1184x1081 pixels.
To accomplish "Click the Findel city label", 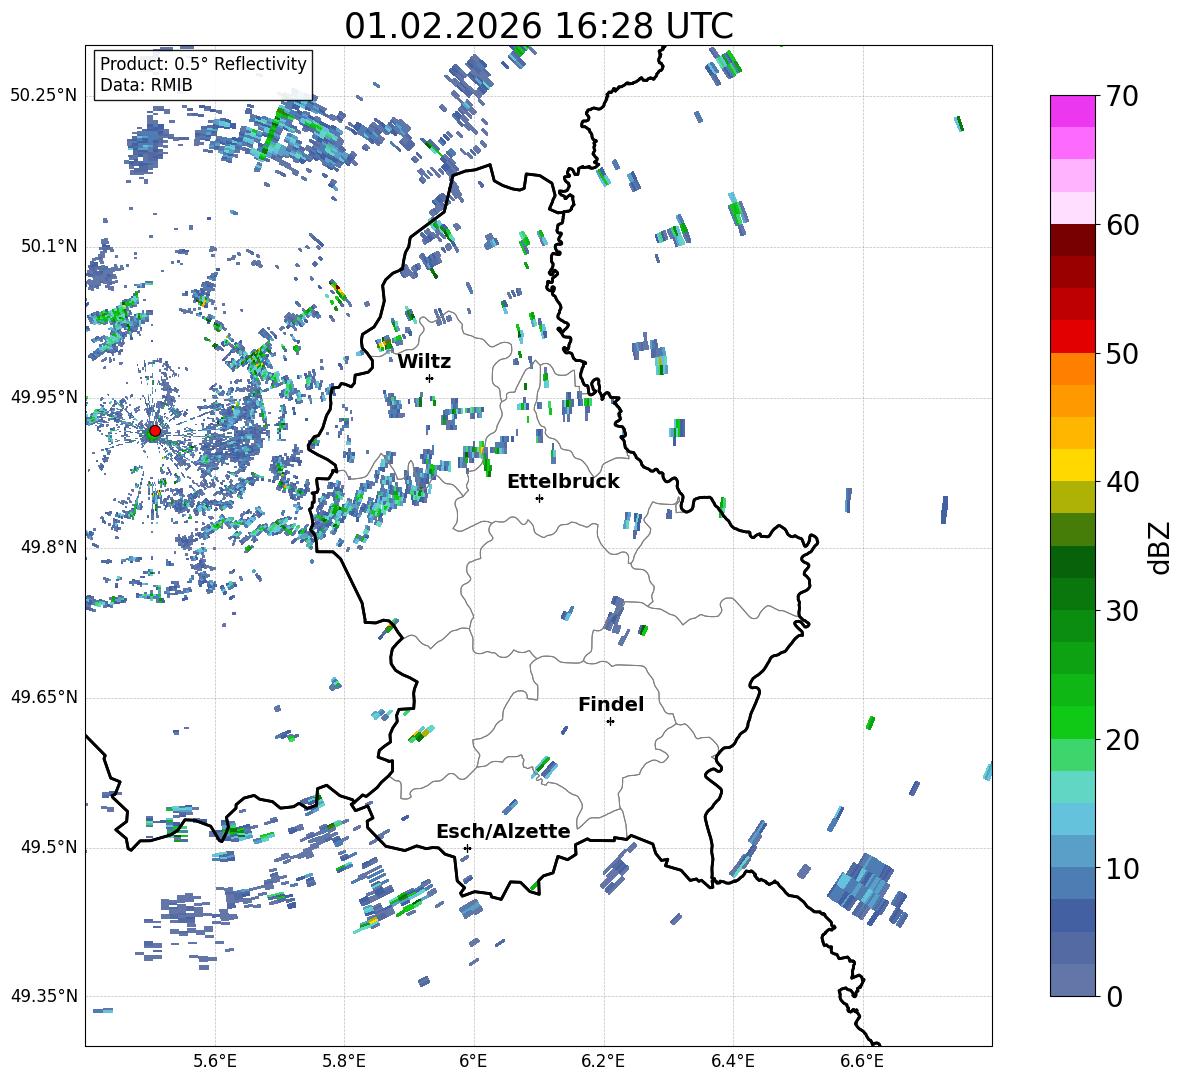I will [611, 704].
